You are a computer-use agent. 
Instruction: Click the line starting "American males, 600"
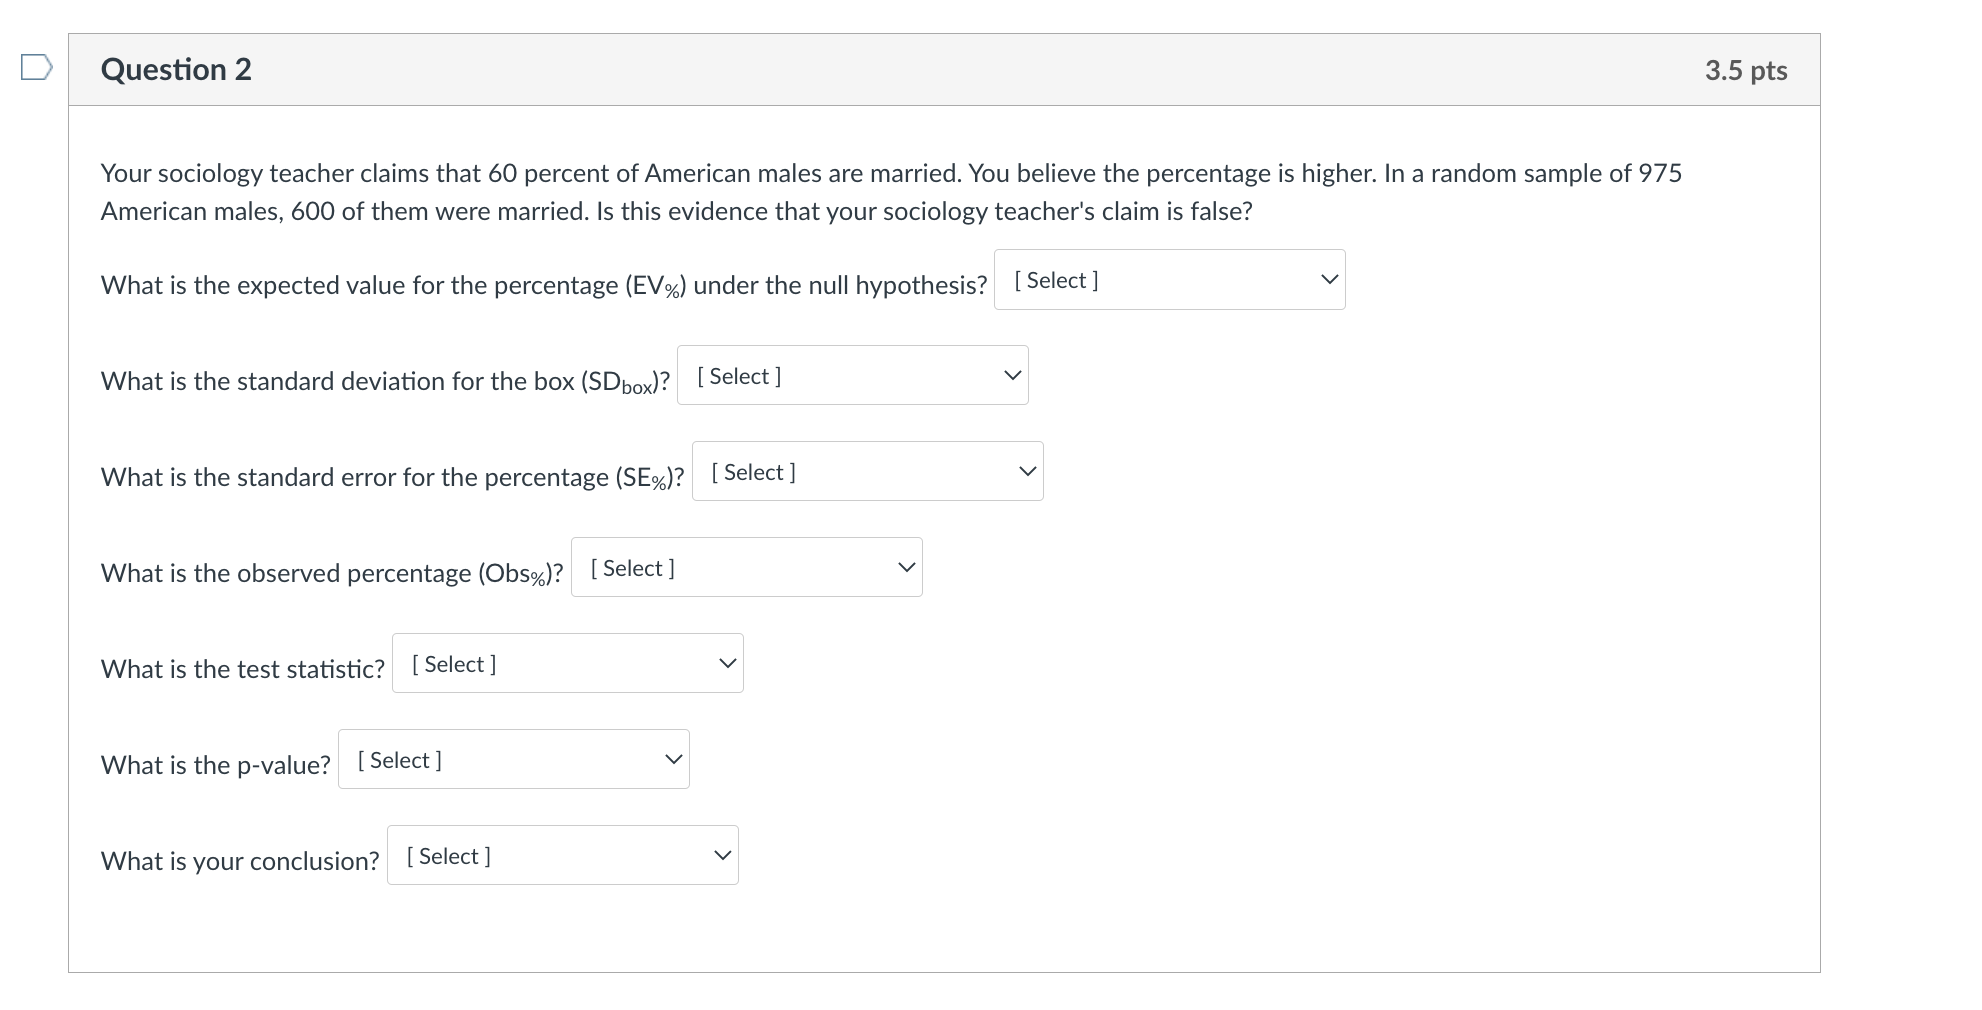pos(676,212)
